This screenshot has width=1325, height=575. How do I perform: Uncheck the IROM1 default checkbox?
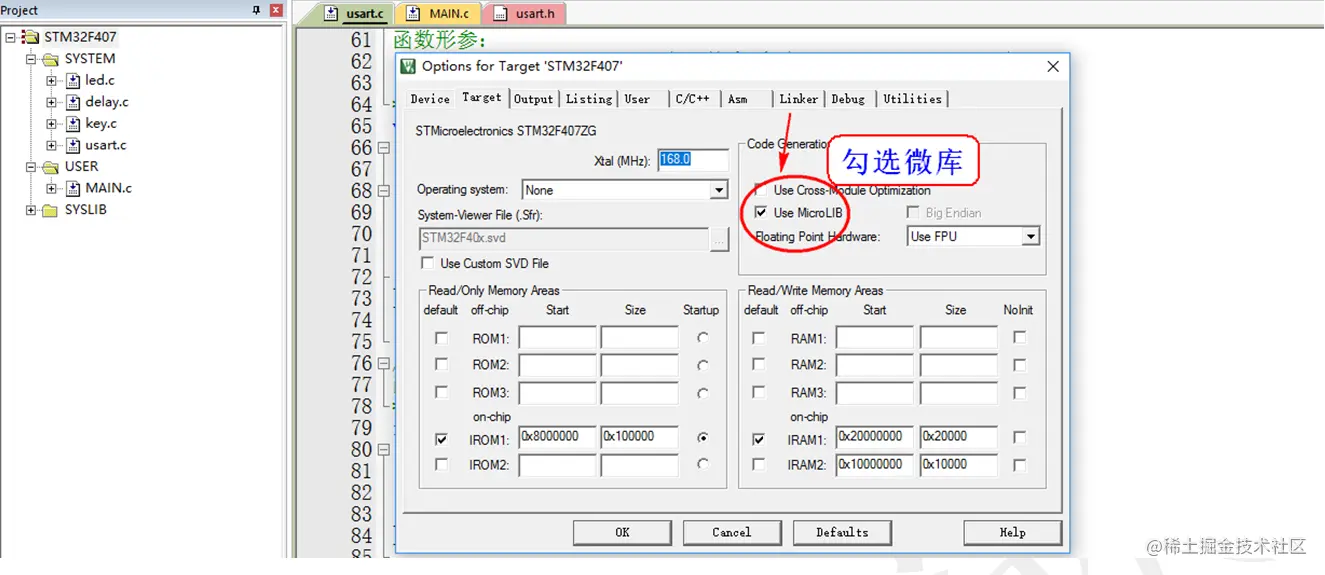441,439
